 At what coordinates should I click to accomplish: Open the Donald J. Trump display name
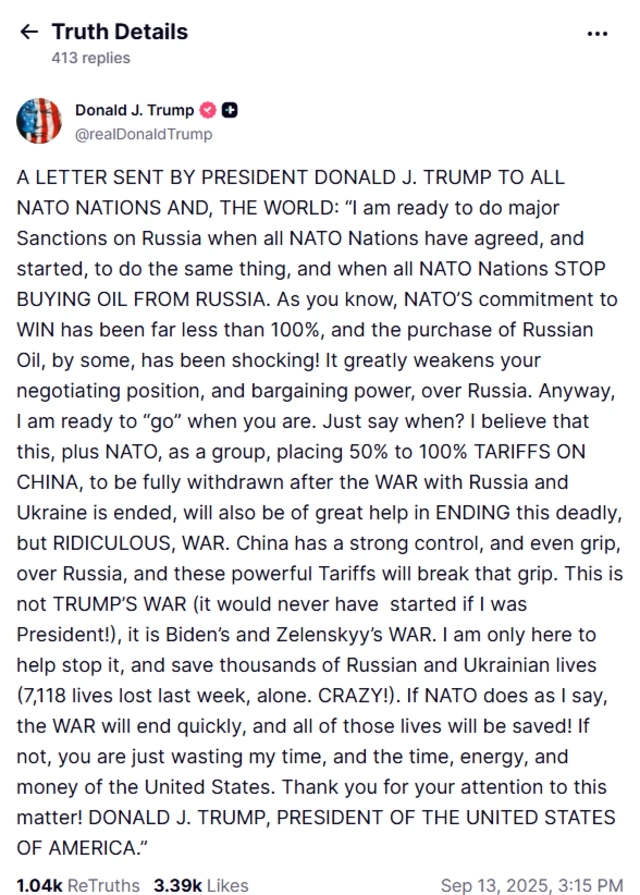click(134, 110)
